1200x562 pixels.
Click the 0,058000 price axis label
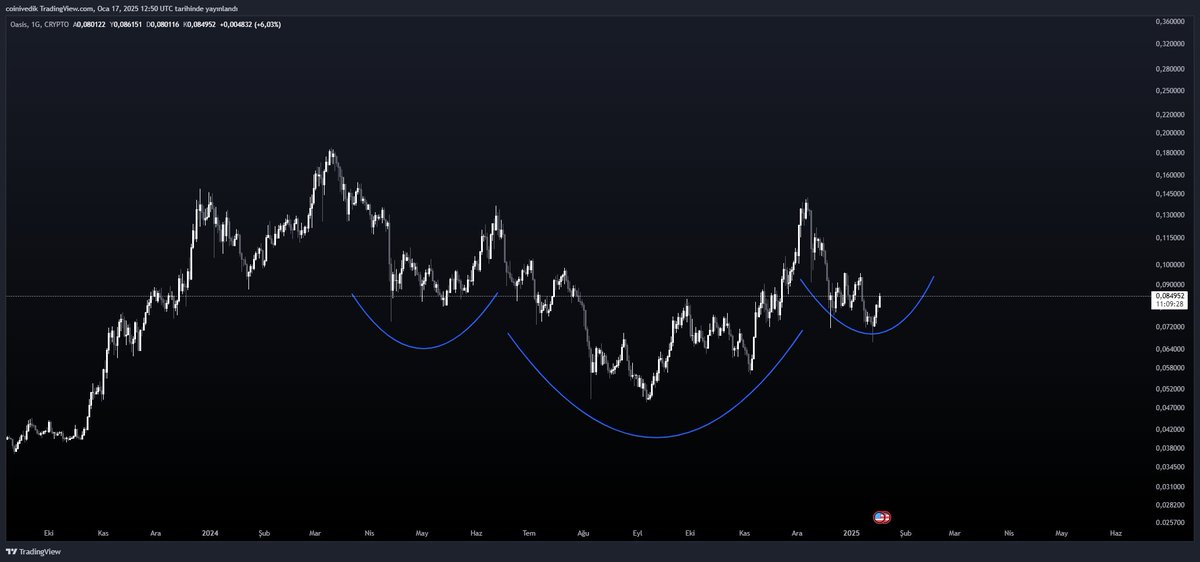[x=1168, y=369]
